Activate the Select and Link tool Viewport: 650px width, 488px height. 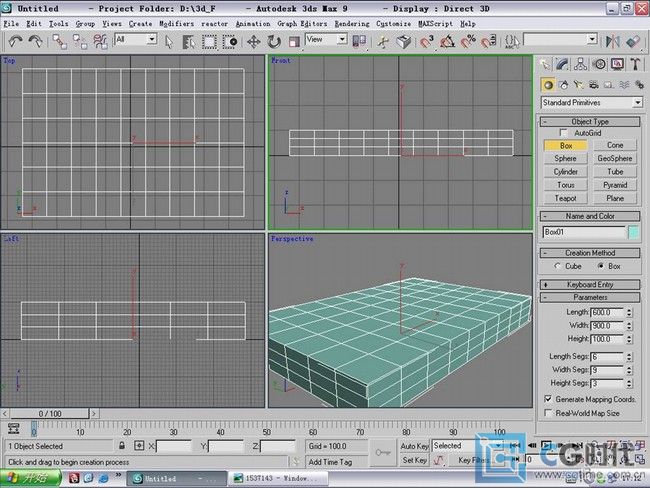tap(60, 42)
